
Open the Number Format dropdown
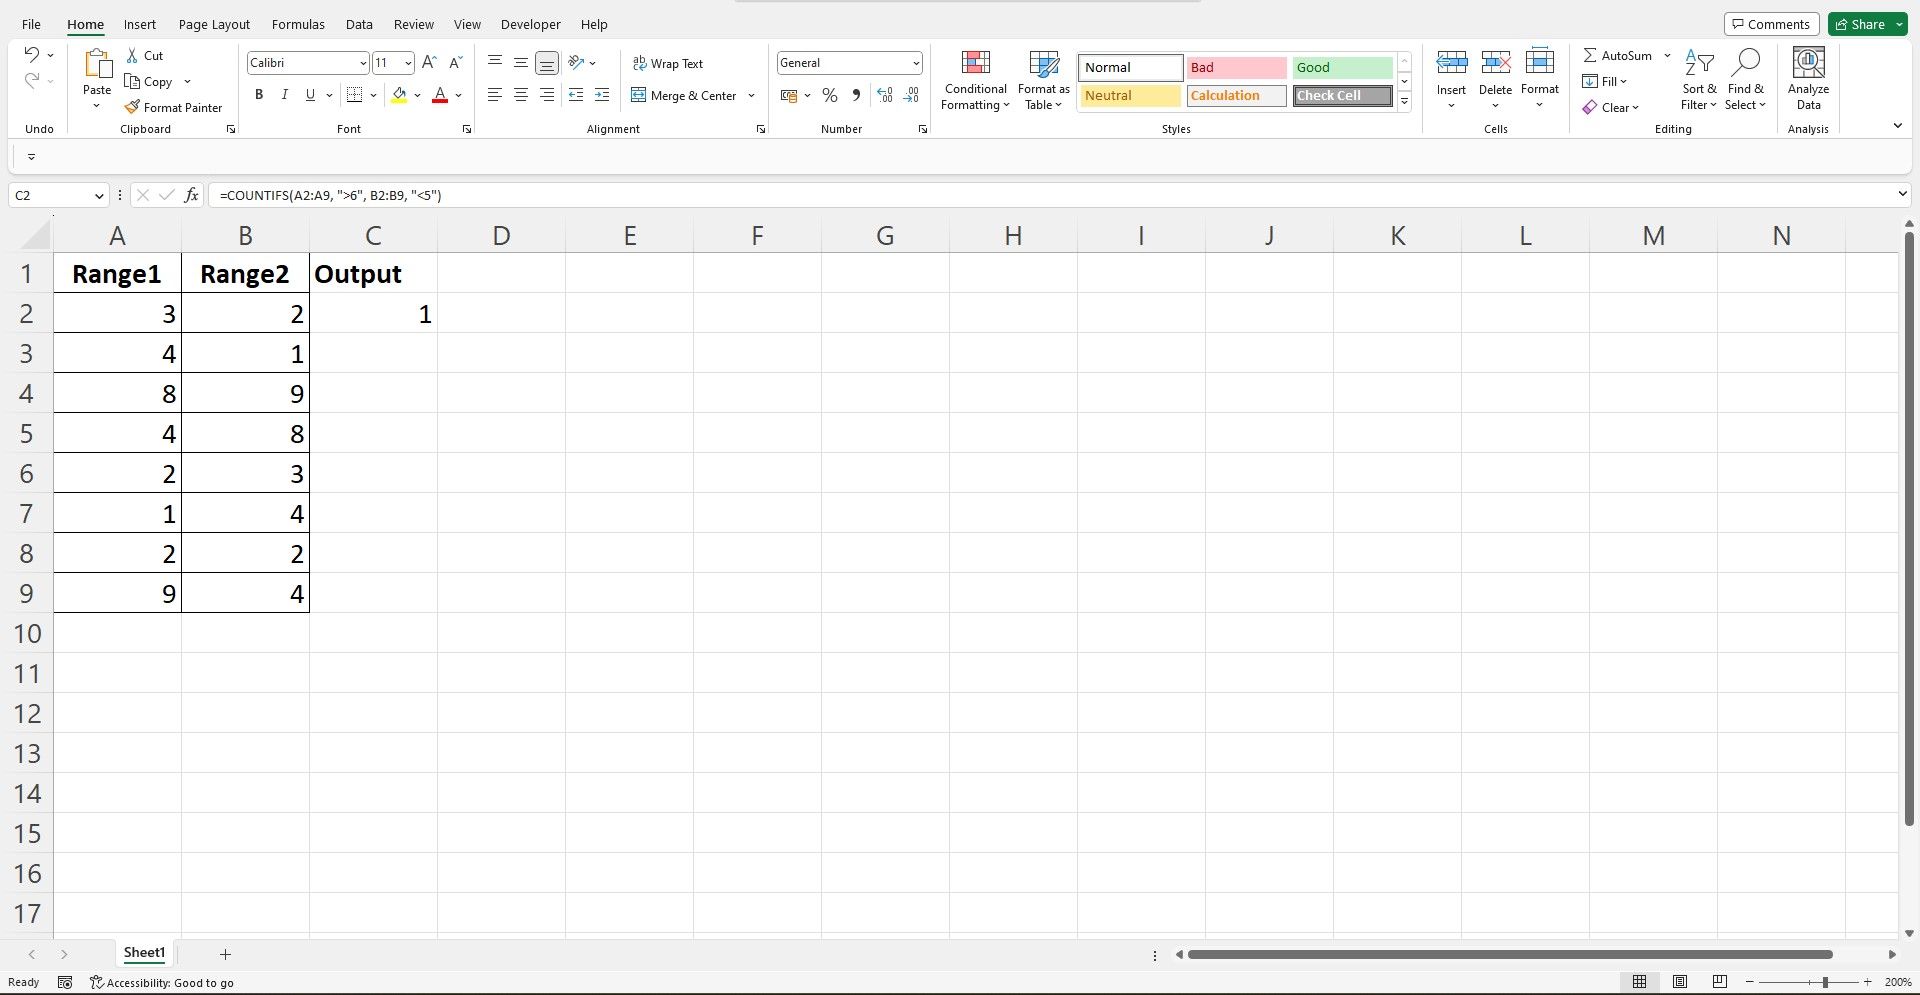pos(916,62)
